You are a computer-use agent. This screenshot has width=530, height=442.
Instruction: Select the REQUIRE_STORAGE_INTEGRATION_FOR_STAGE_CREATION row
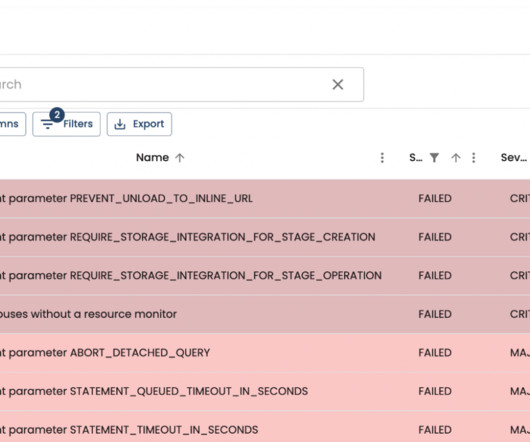[265, 237]
